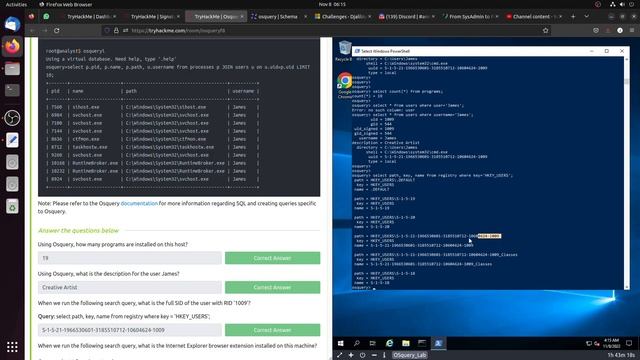Open Windows taskbar search icon
Screen dimensions: 640x360
[356, 343]
